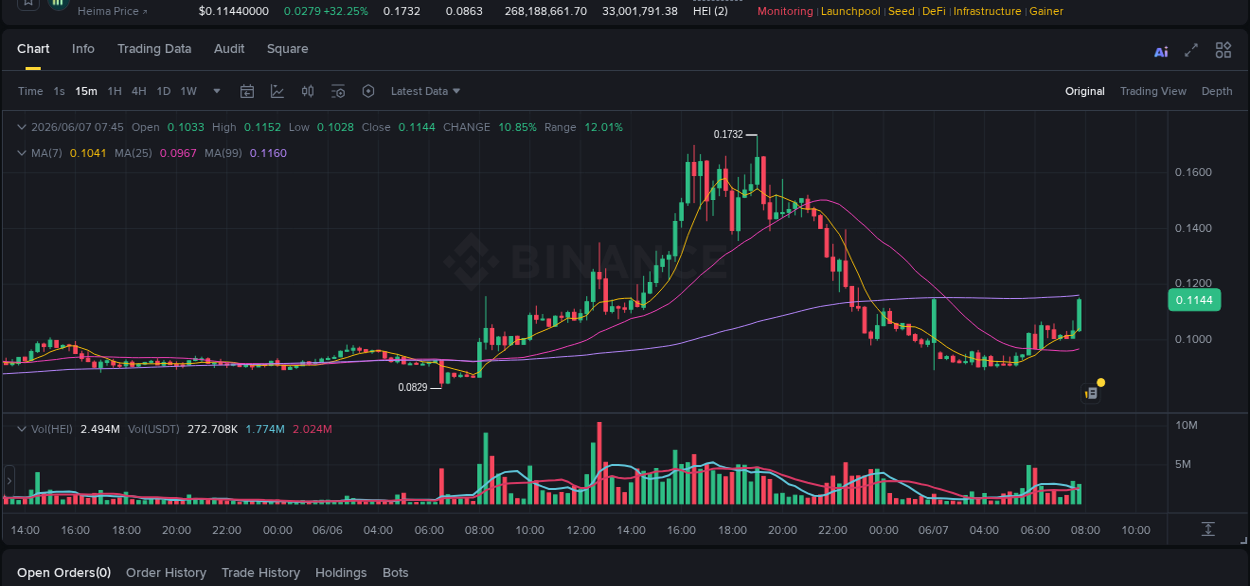Select the 1s interval

59,91
